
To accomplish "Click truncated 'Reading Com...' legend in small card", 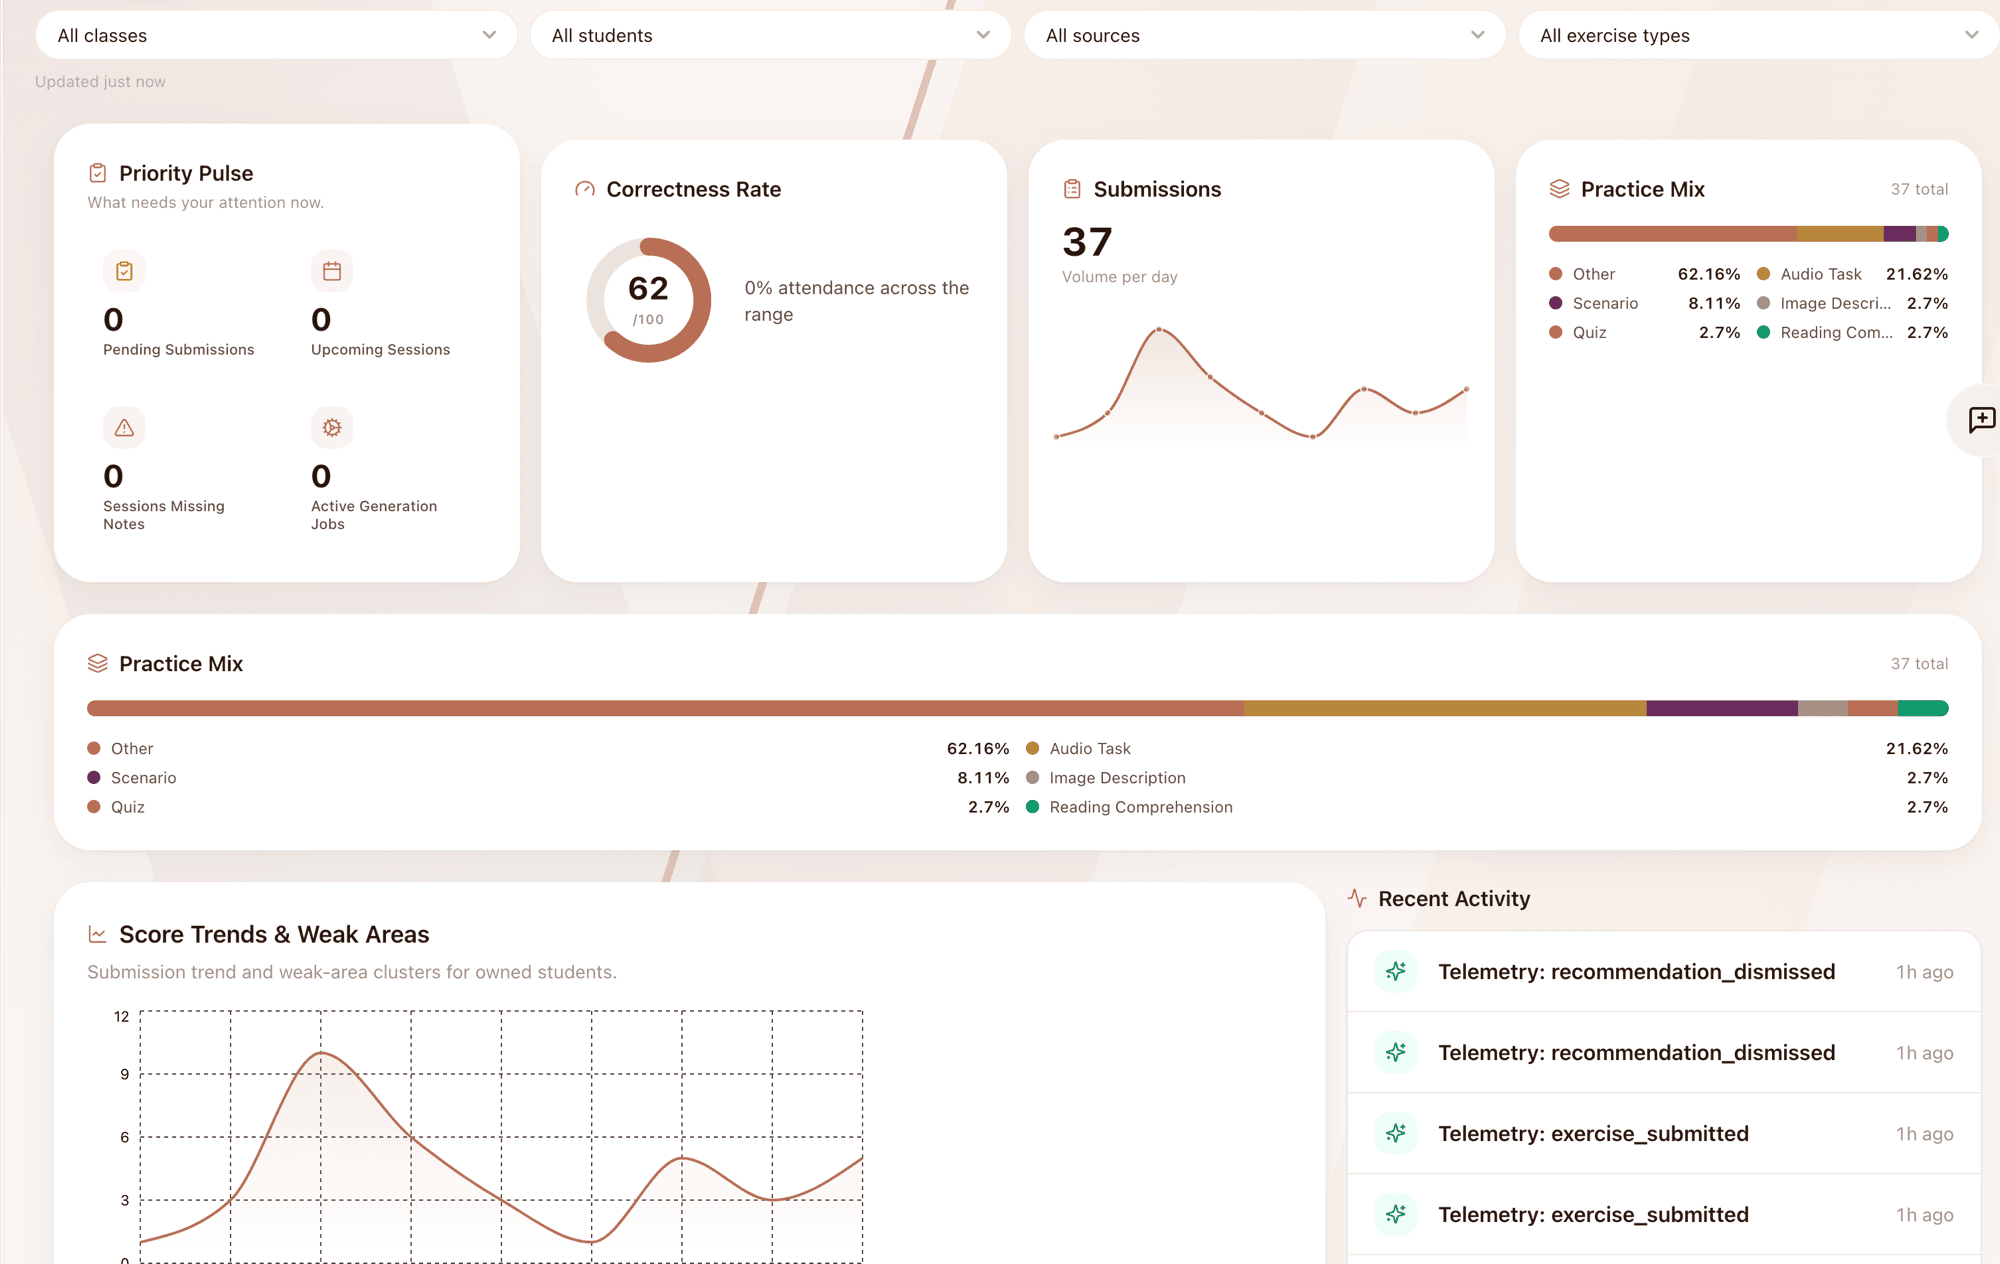I will [1836, 332].
